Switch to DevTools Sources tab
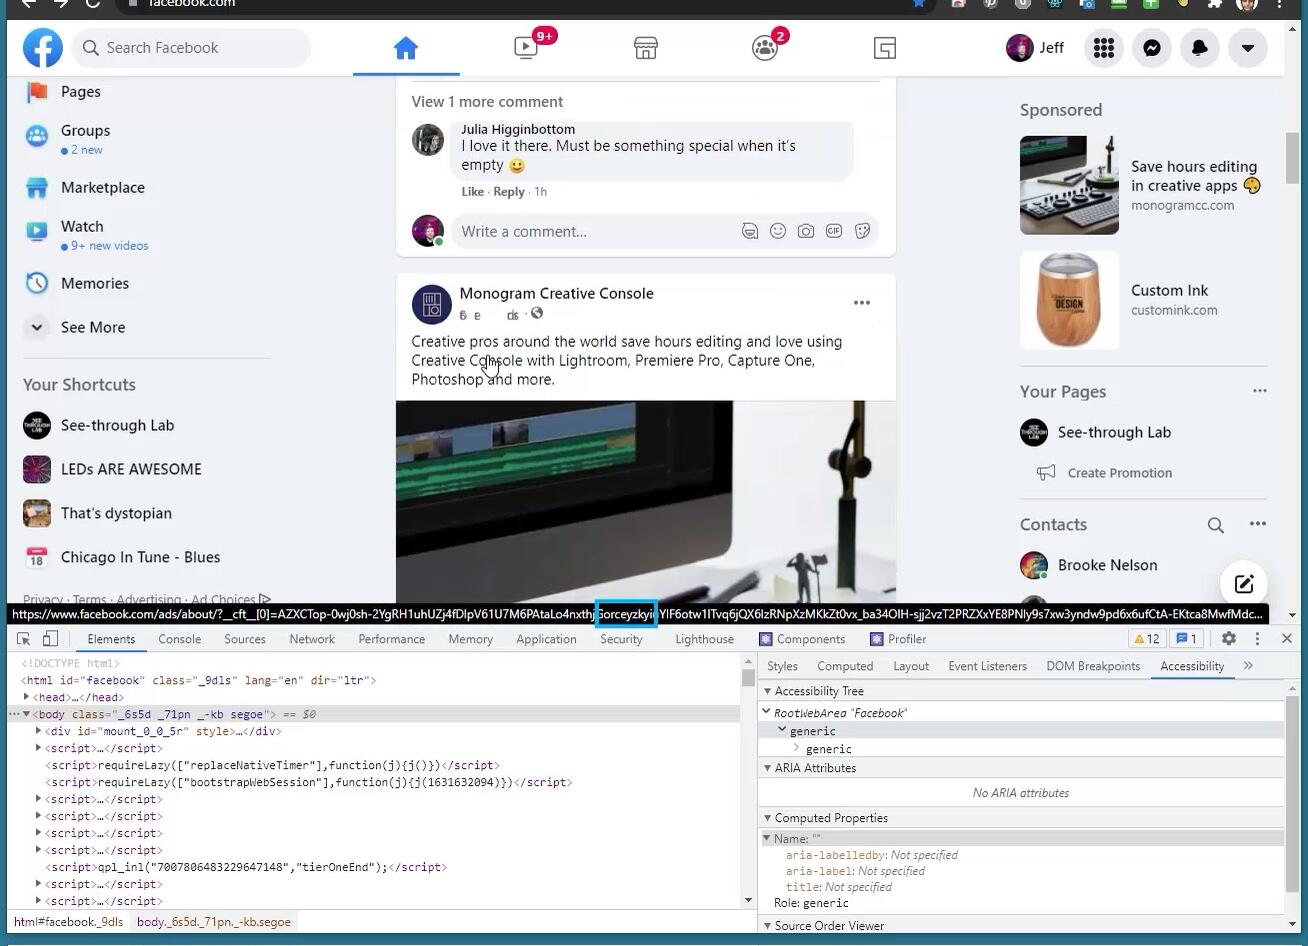This screenshot has height=946, width=1308. point(245,639)
